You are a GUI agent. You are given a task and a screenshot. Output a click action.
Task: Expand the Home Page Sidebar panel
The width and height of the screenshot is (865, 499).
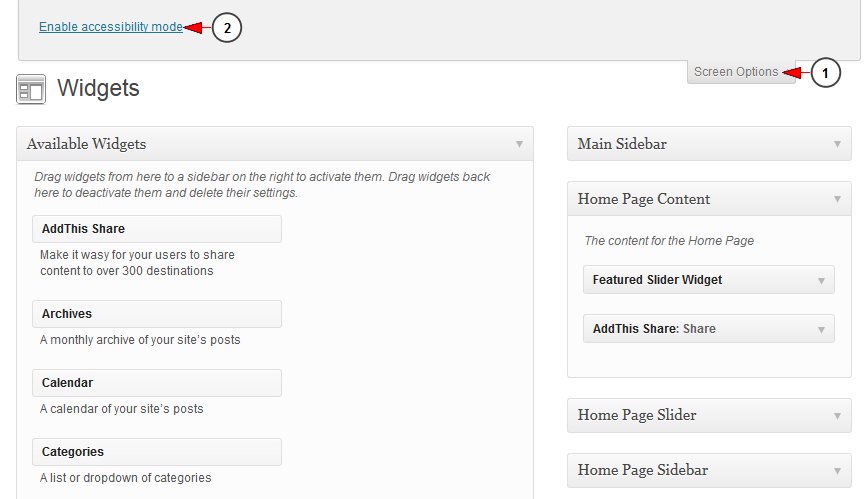837,470
